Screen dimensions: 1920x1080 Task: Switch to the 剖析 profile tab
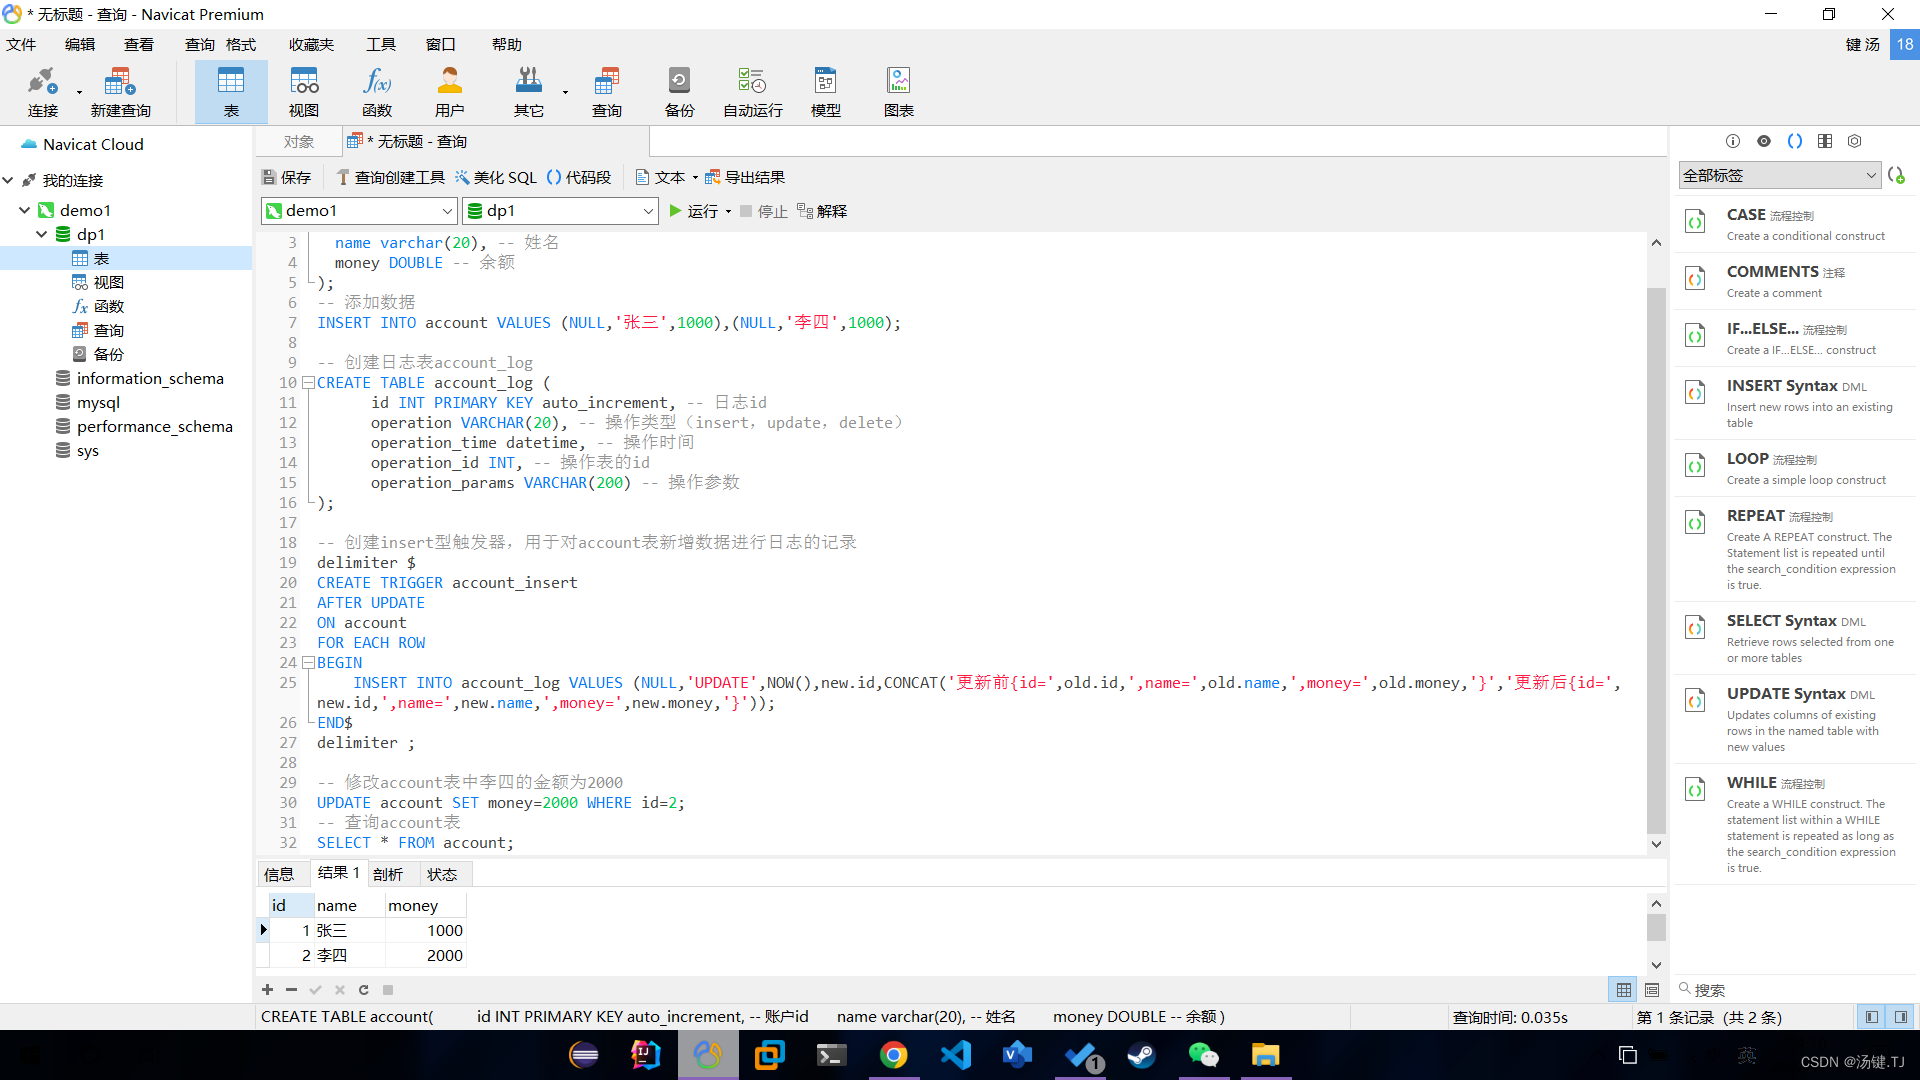pyautogui.click(x=388, y=874)
